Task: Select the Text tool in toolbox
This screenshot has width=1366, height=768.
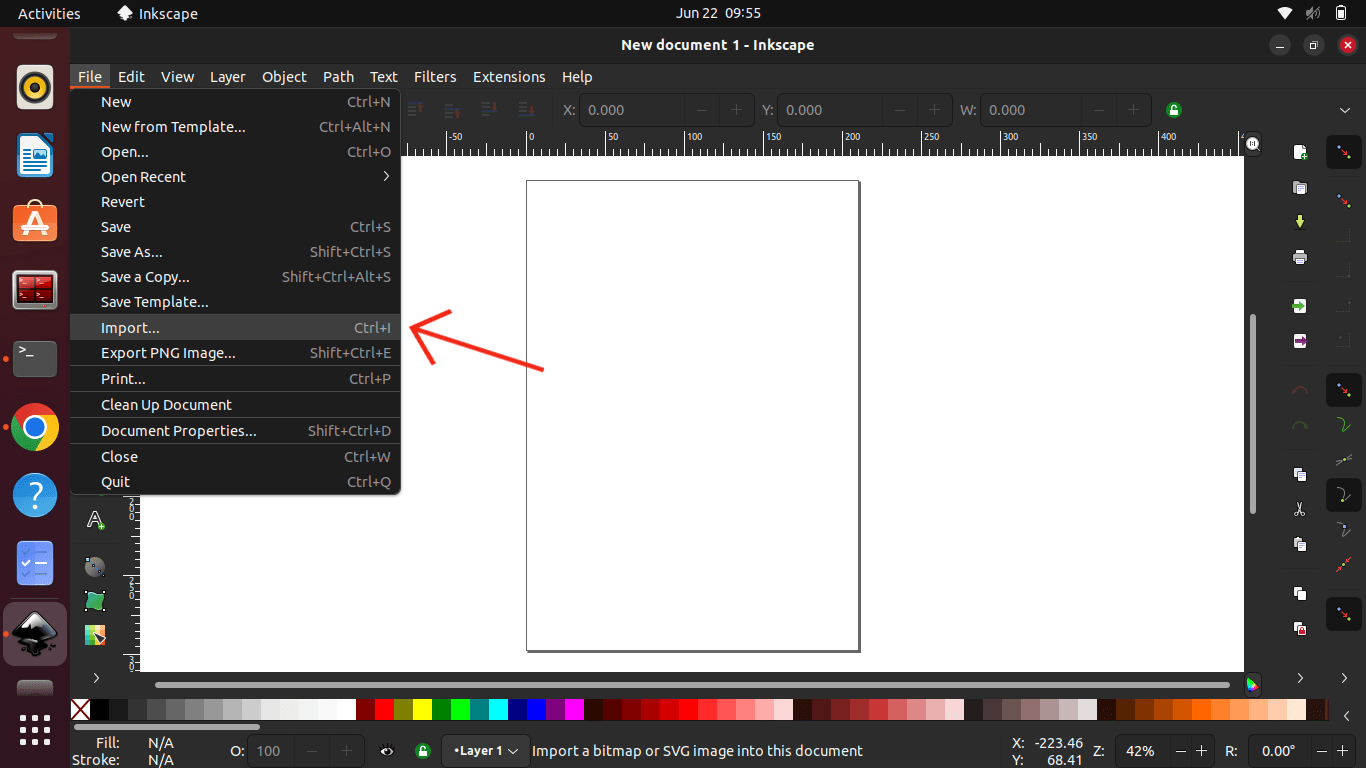Action: coord(95,519)
